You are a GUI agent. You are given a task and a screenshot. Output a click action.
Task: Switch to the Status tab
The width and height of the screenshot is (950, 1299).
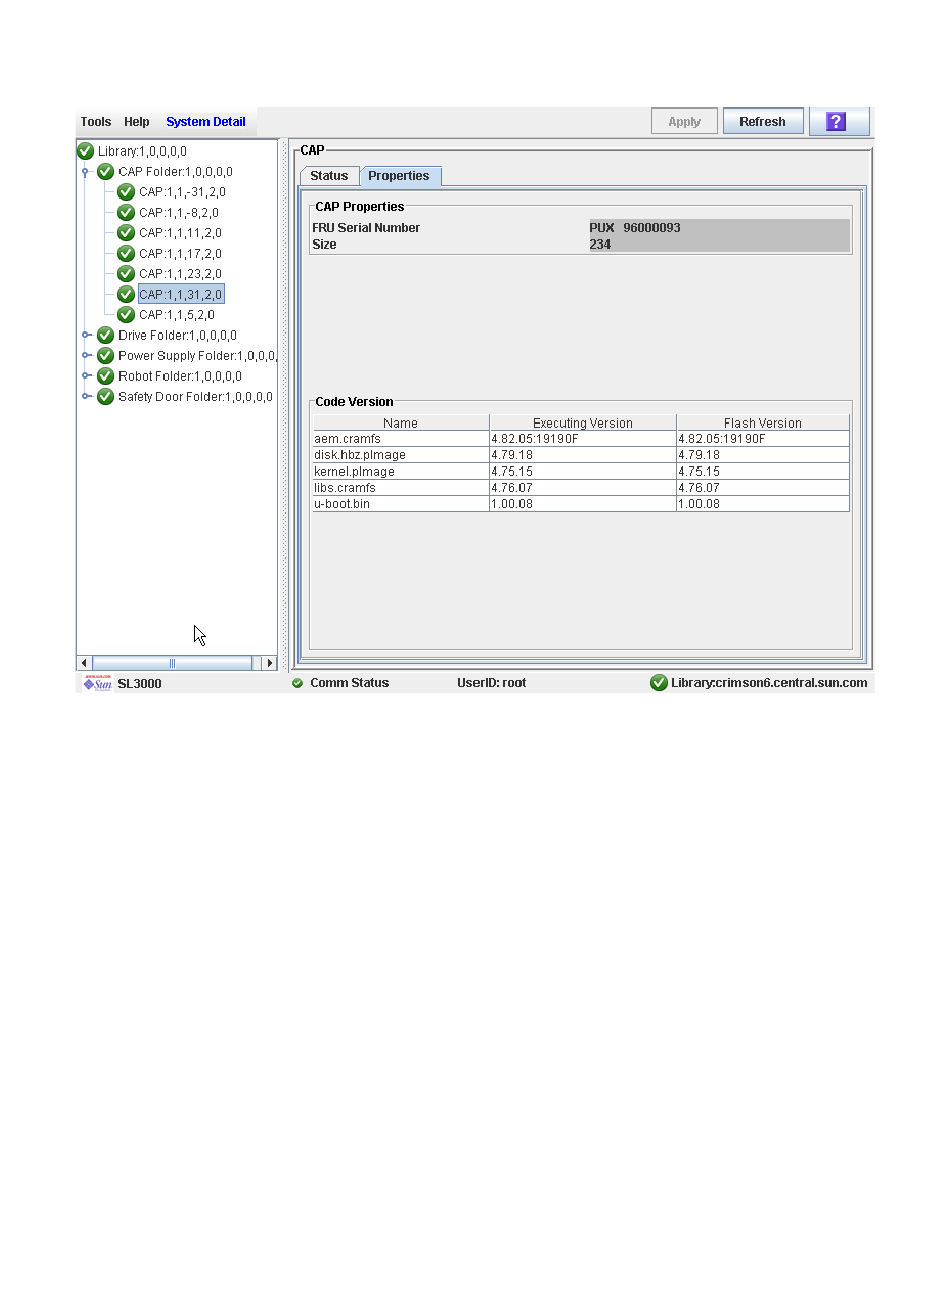329,176
